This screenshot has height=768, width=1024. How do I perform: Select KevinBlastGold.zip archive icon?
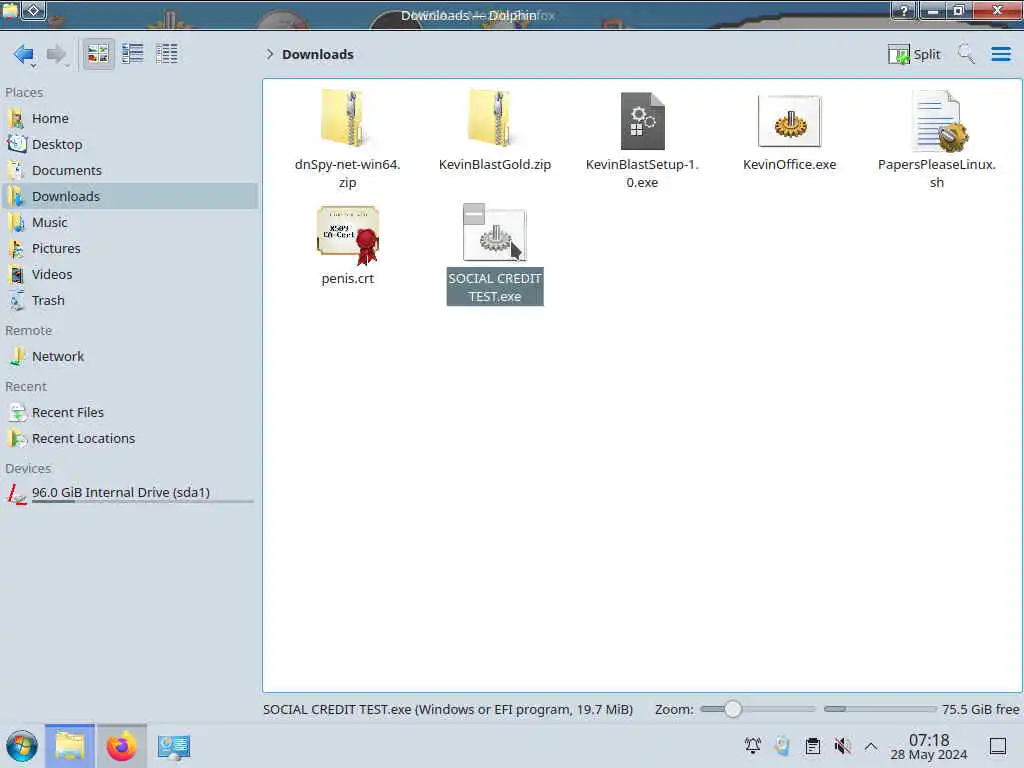[x=494, y=118]
